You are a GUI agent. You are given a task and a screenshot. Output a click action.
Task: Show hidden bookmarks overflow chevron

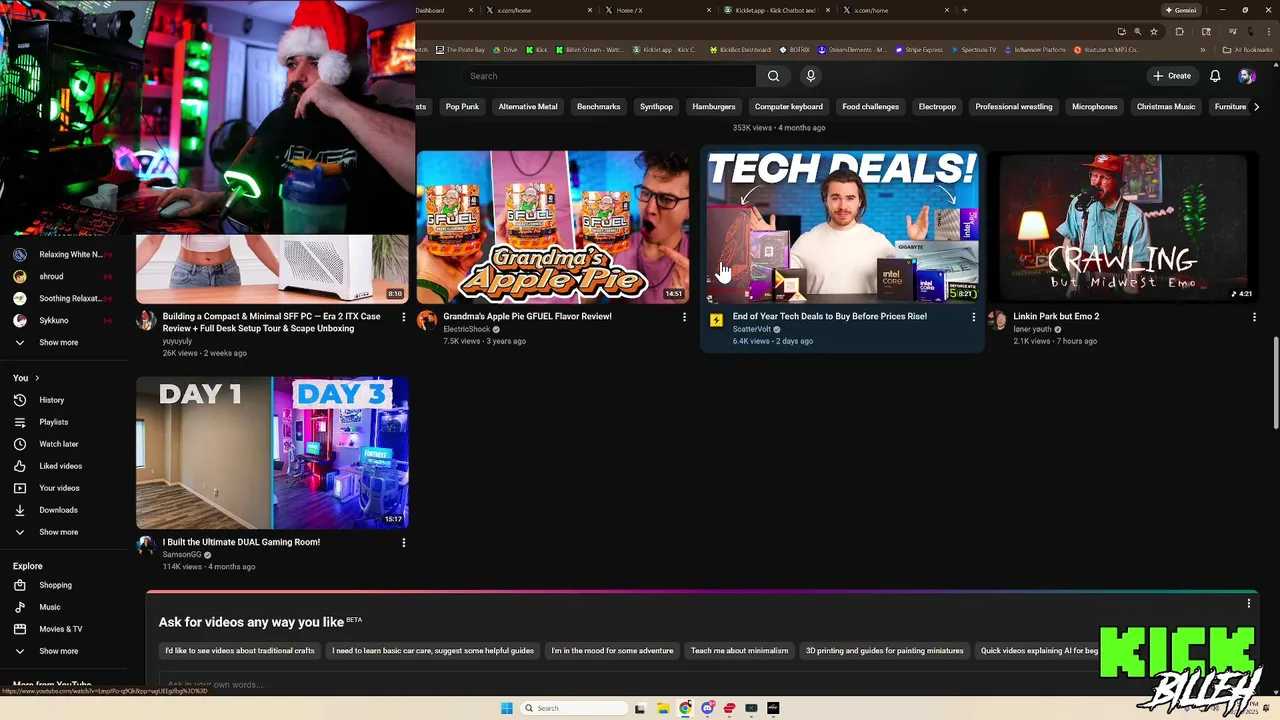point(1203,50)
